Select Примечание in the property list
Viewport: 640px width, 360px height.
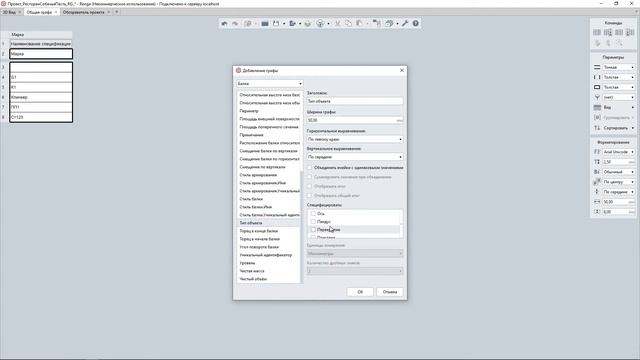251,135
